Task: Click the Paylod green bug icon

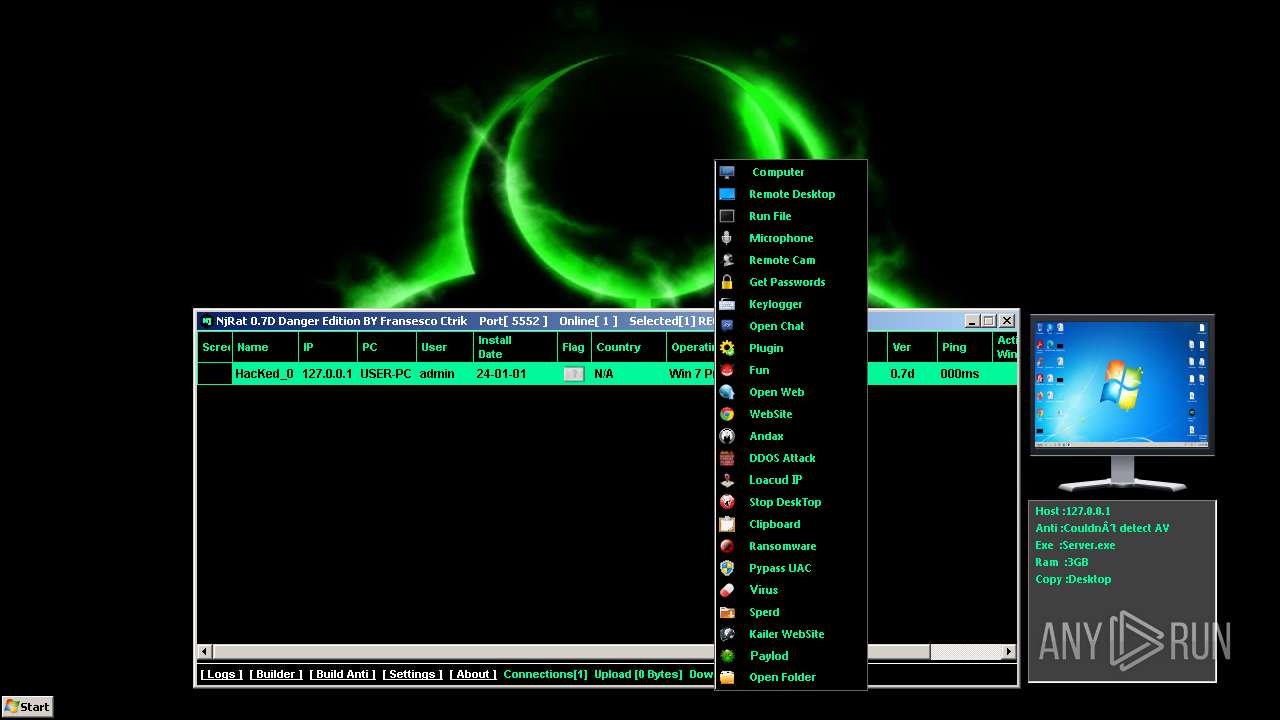Action: 727,656
